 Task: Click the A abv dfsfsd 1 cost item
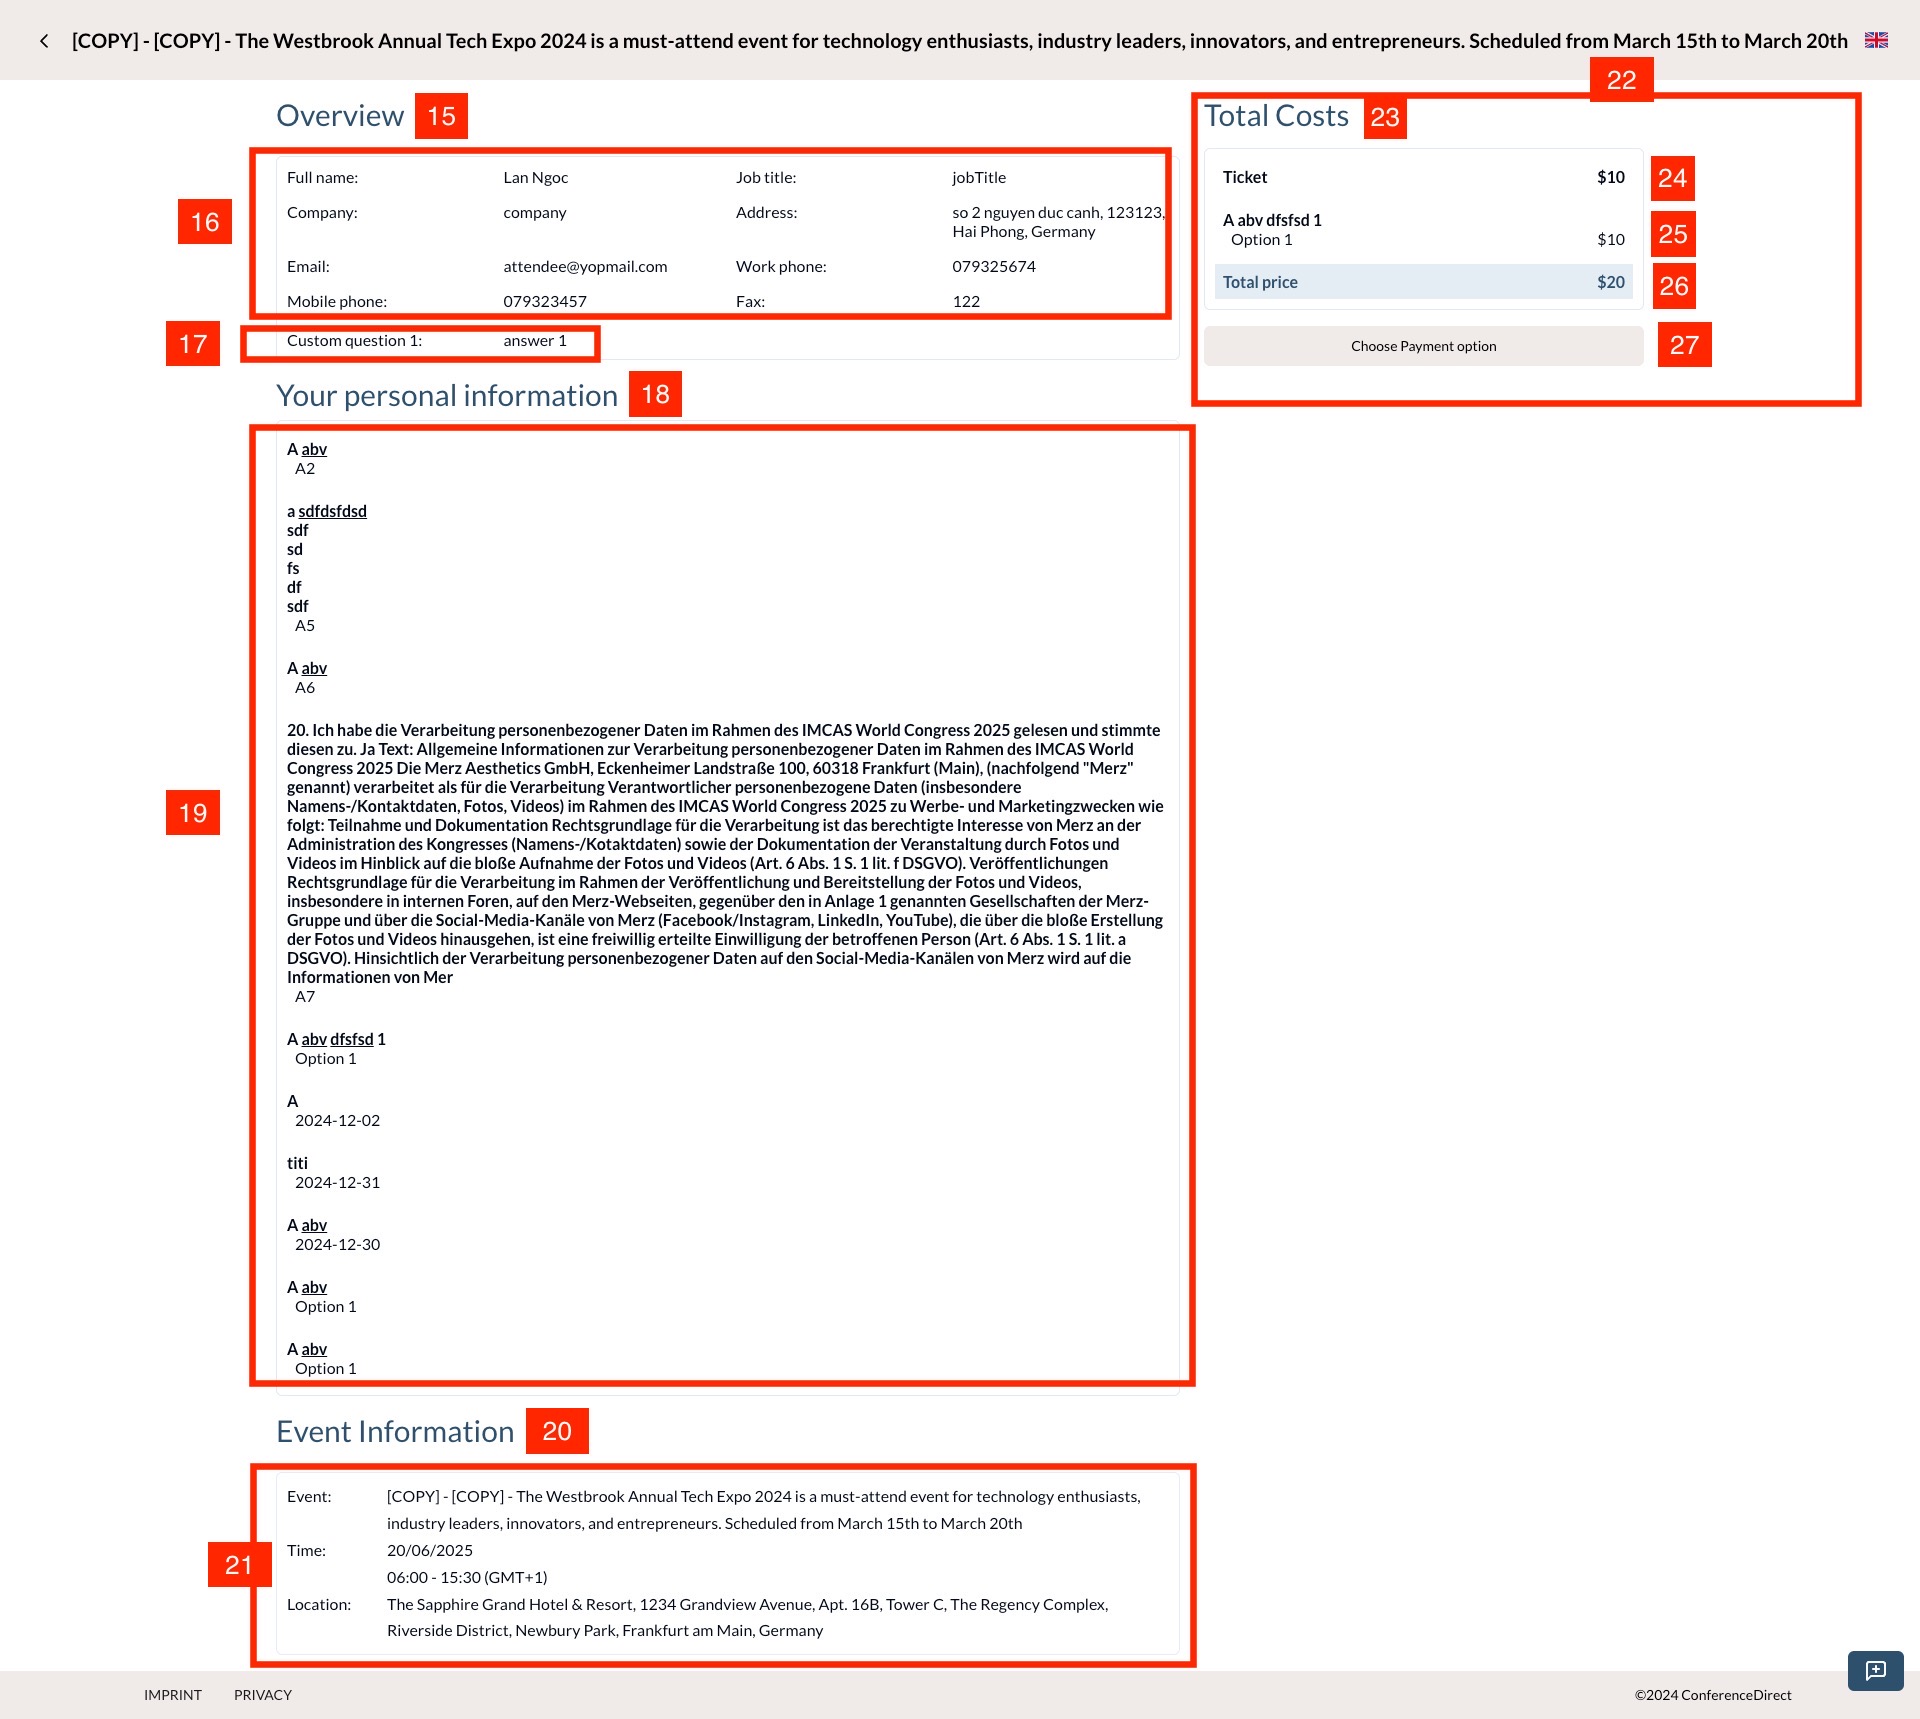click(1271, 218)
